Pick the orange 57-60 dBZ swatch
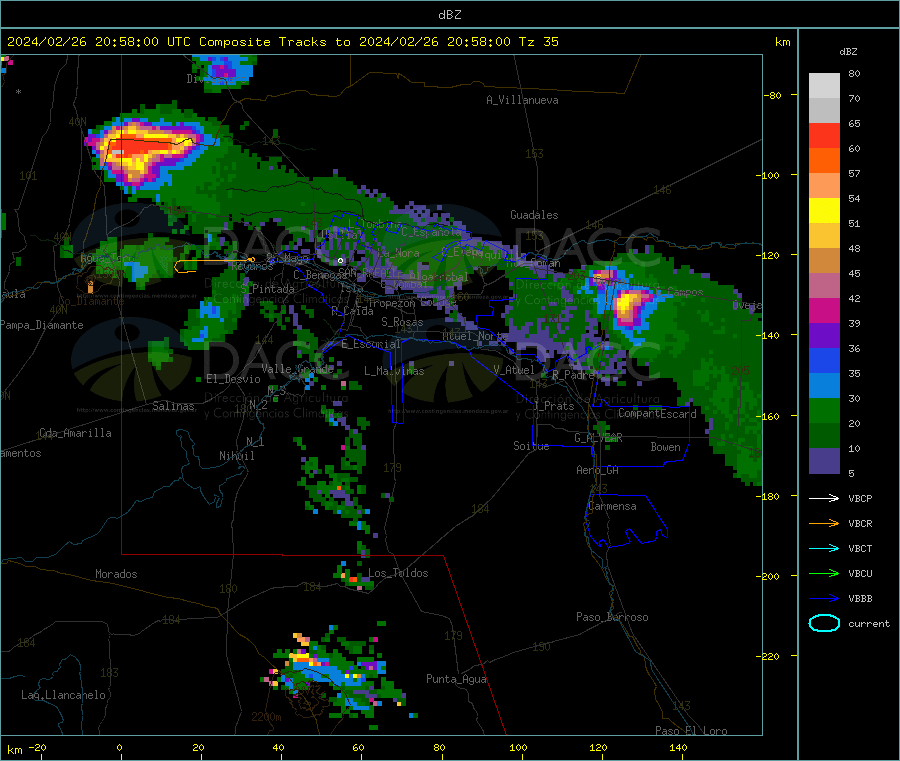The image size is (900, 761). [x=824, y=161]
